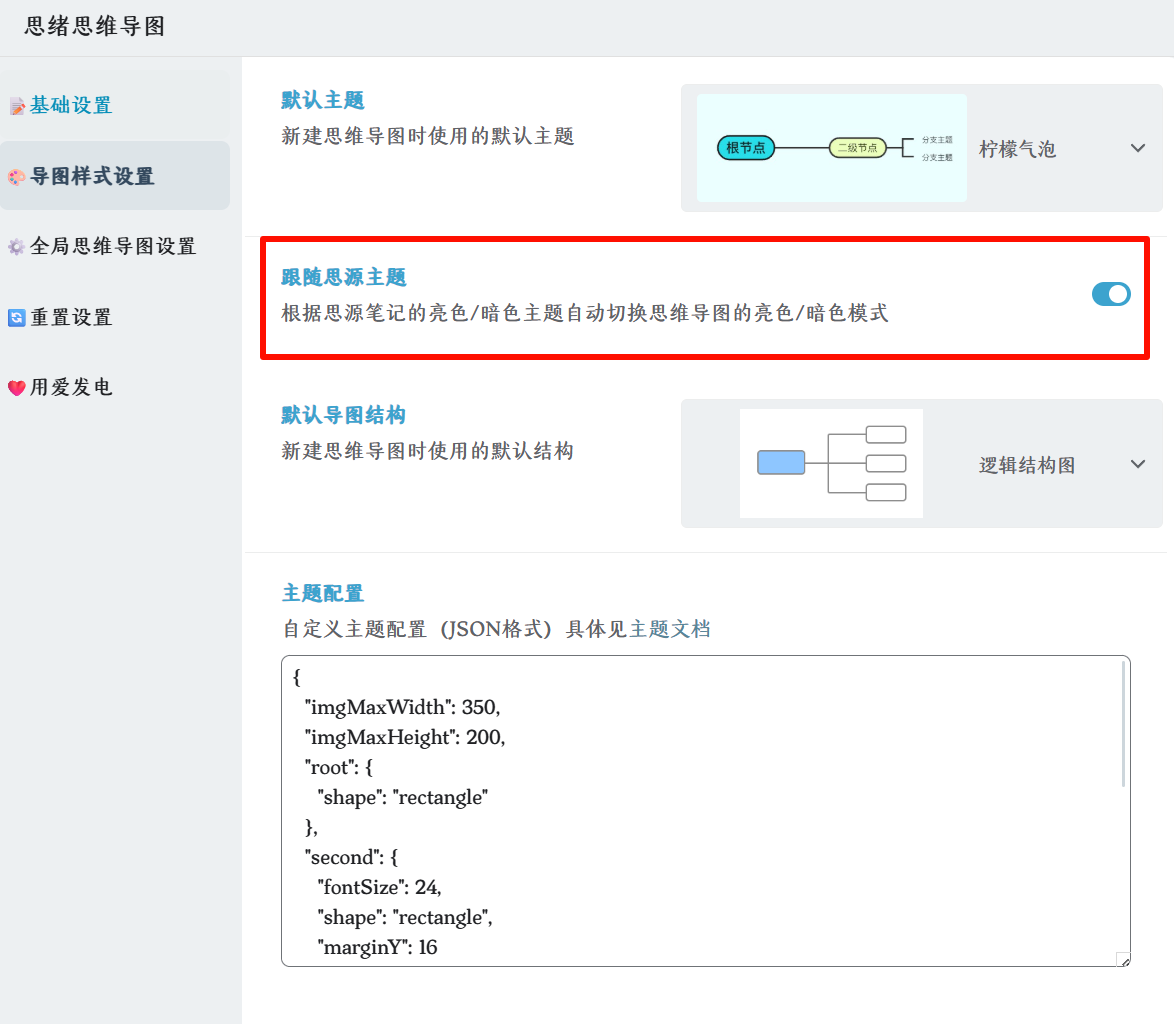Viewport: 1174px width, 1024px height.
Task: Click the heart icon beside 用爱发电
Action: 16,388
